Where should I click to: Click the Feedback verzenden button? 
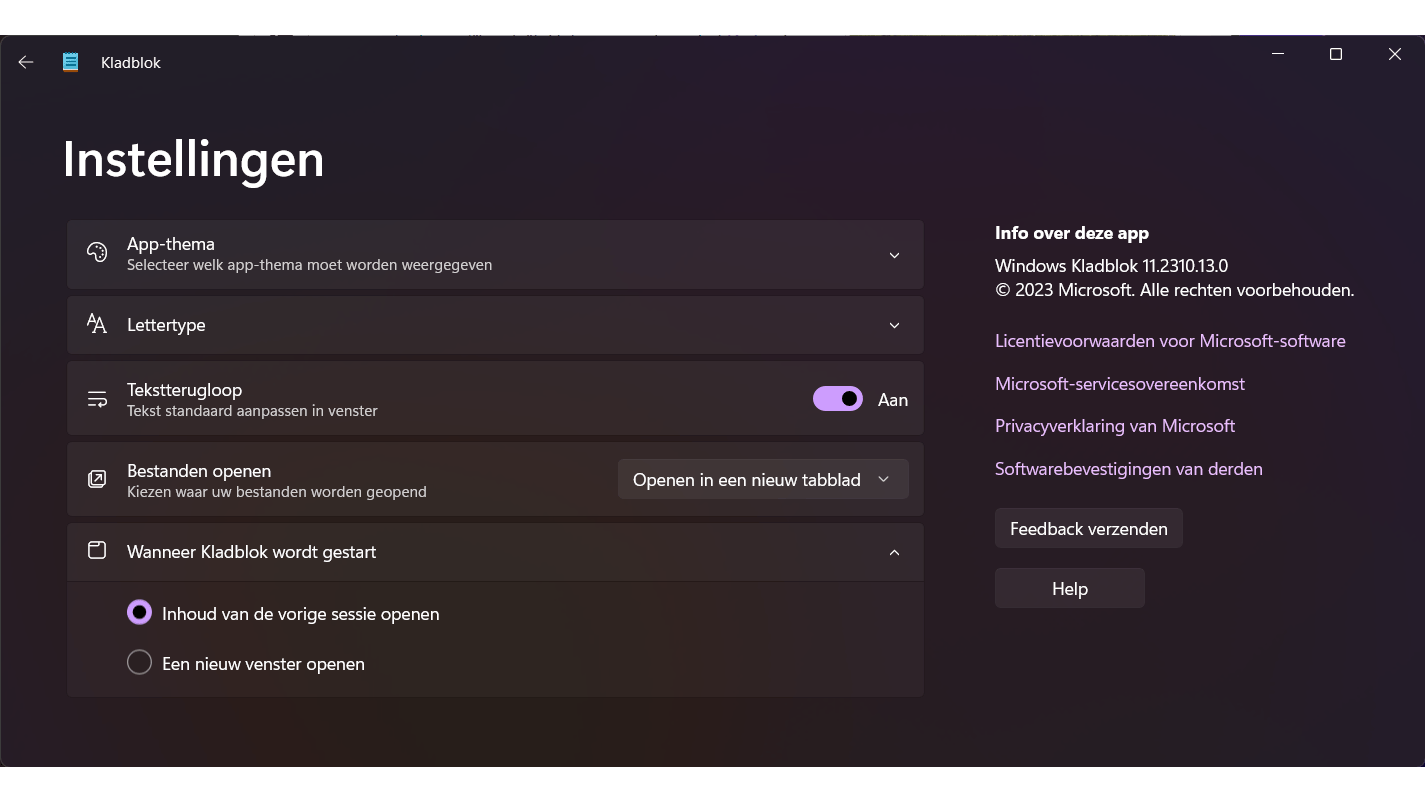[1088, 528]
